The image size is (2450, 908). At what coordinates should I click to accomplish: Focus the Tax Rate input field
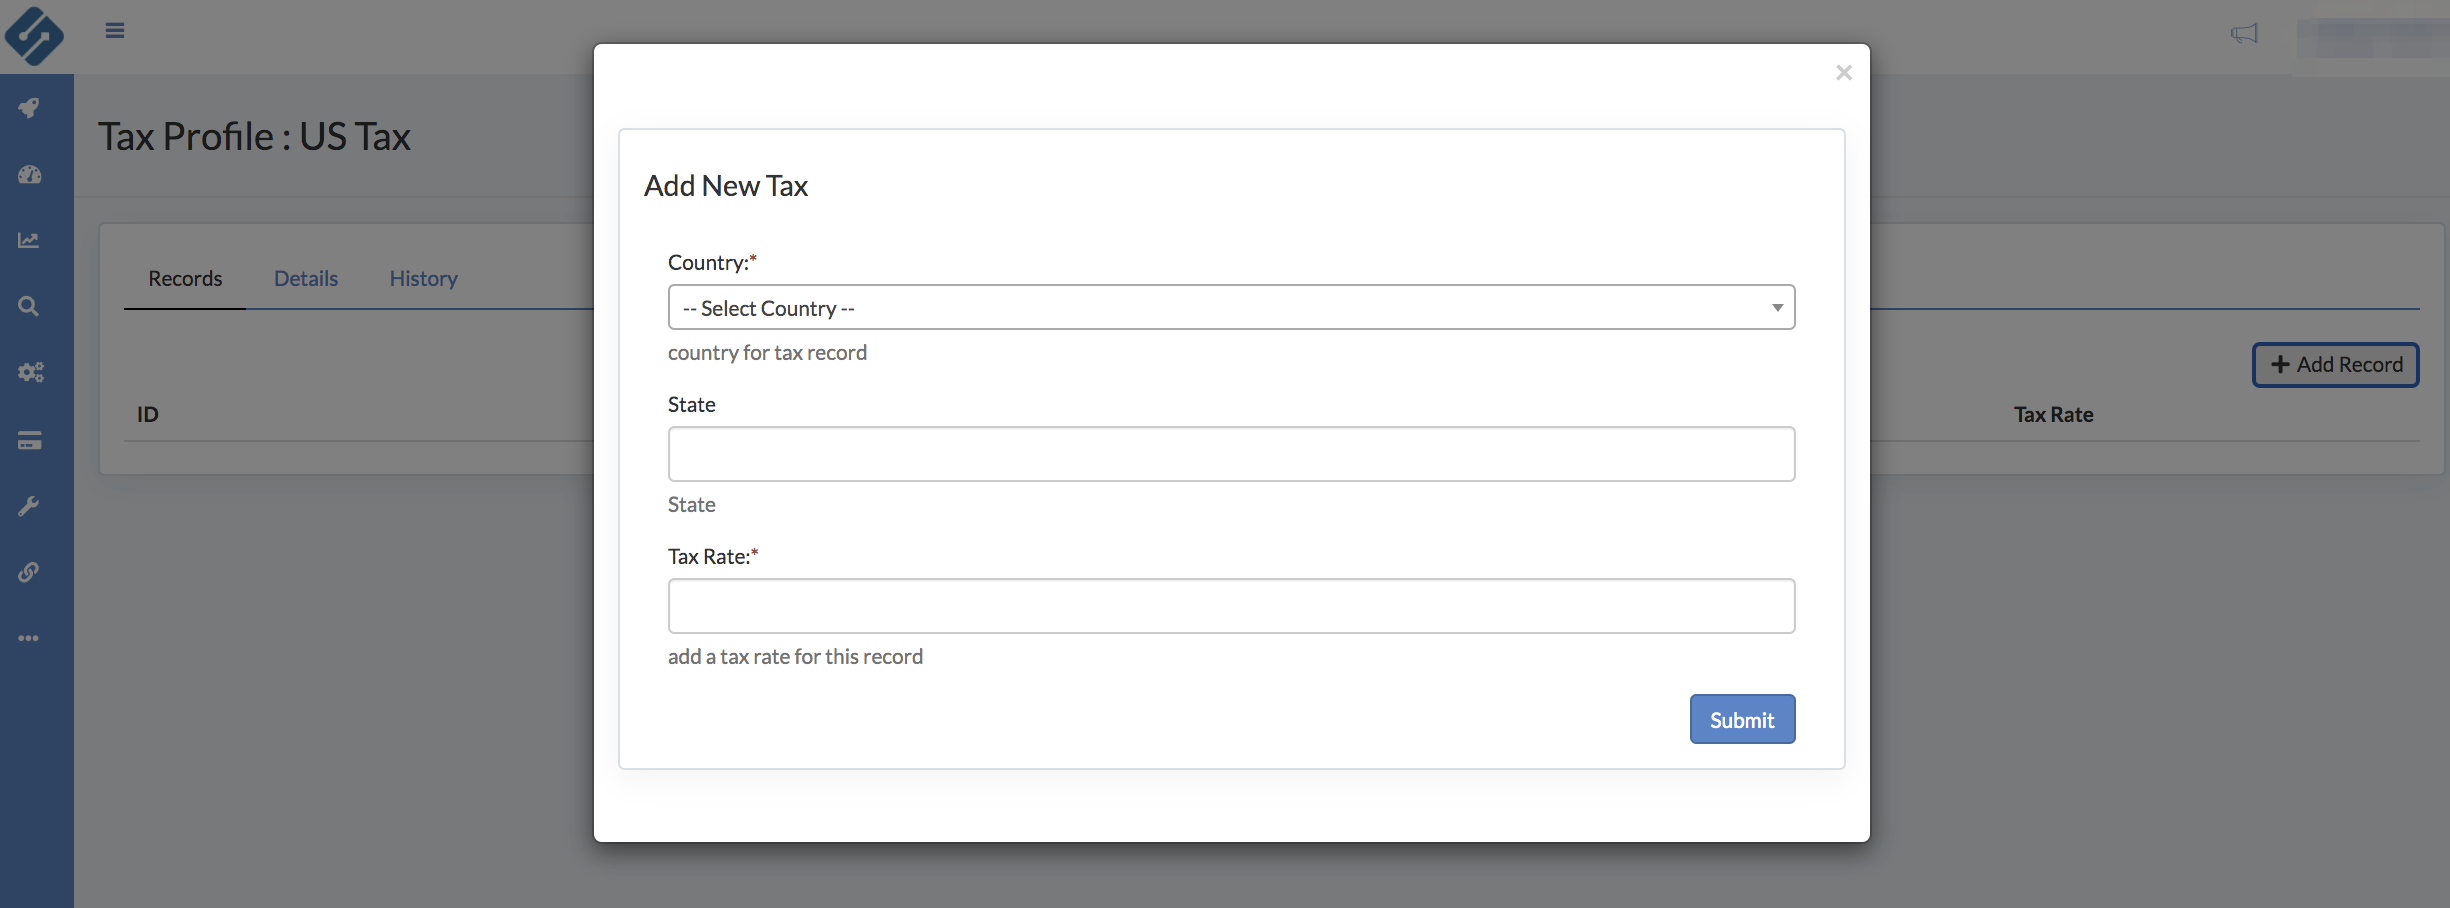(x=1231, y=607)
